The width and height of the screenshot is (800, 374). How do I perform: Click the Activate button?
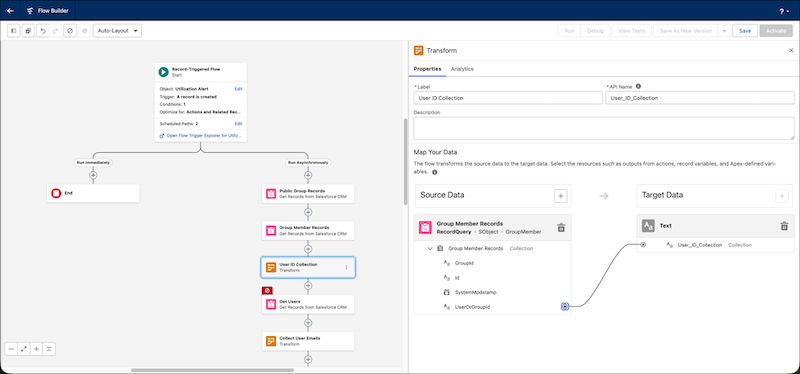(x=776, y=31)
